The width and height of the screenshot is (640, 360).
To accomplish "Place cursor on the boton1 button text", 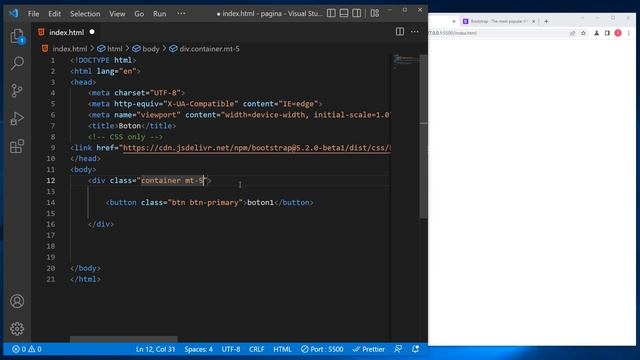I will pyautogui.click(x=260, y=202).
